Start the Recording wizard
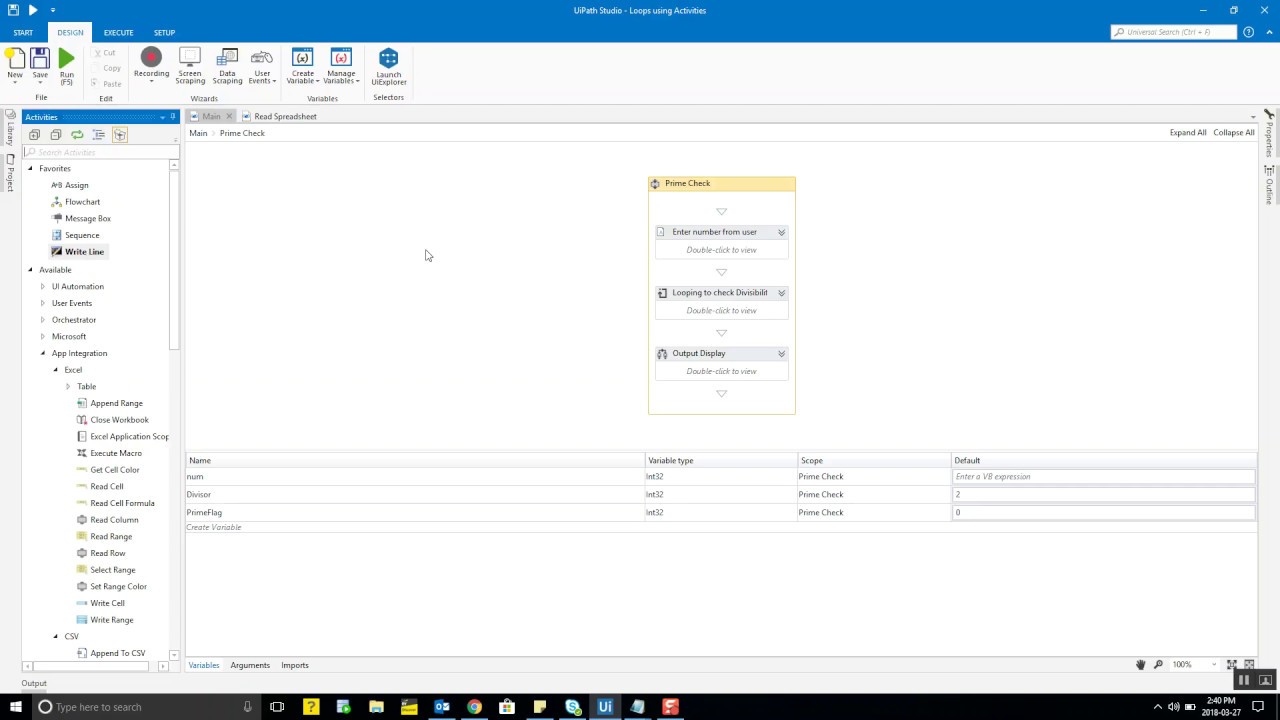The height and width of the screenshot is (720, 1280). pyautogui.click(x=151, y=65)
